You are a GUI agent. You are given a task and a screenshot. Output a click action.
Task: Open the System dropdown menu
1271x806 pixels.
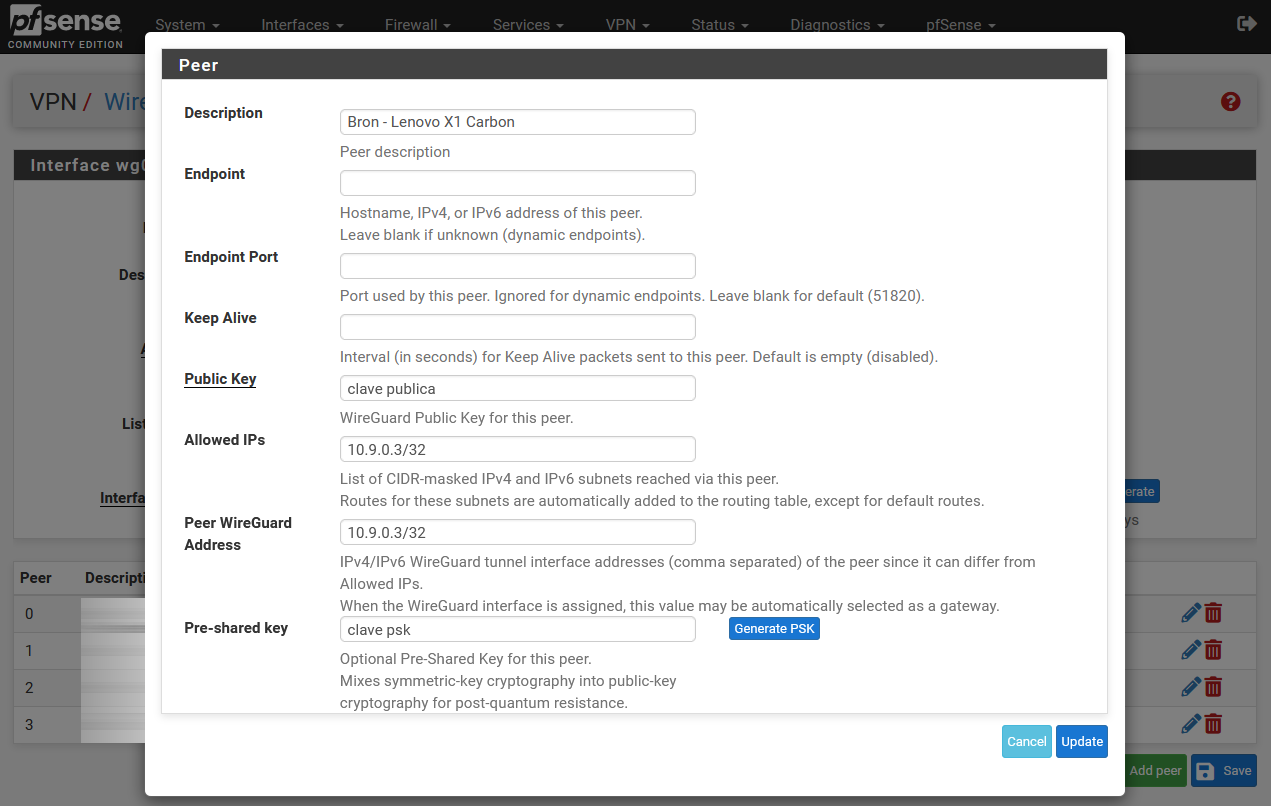(x=187, y=25)
